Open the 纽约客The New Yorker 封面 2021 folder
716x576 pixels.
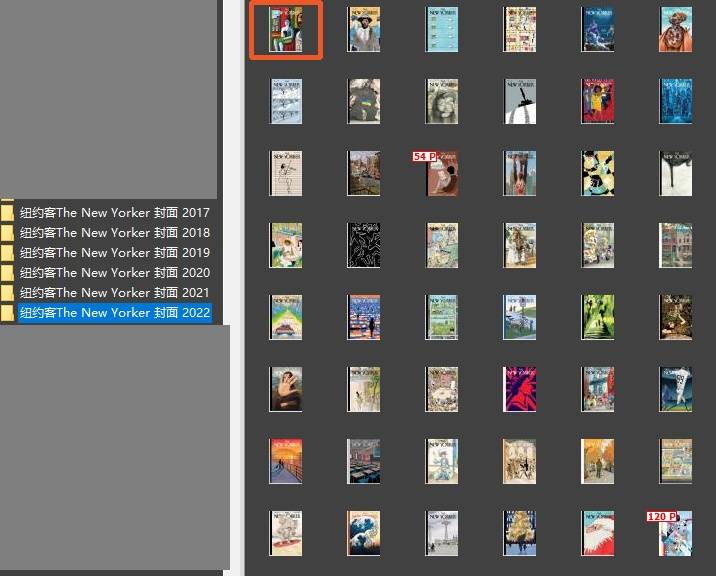pyautogui.click(x=114, y=293)
